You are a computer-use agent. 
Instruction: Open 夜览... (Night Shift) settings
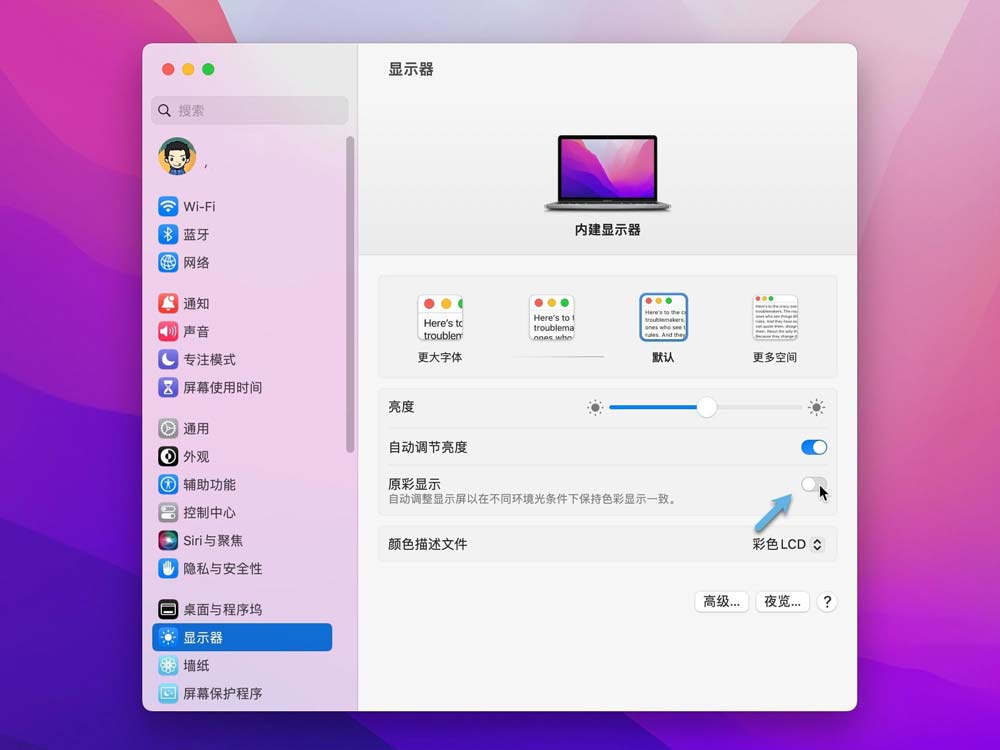pos(782,601)
